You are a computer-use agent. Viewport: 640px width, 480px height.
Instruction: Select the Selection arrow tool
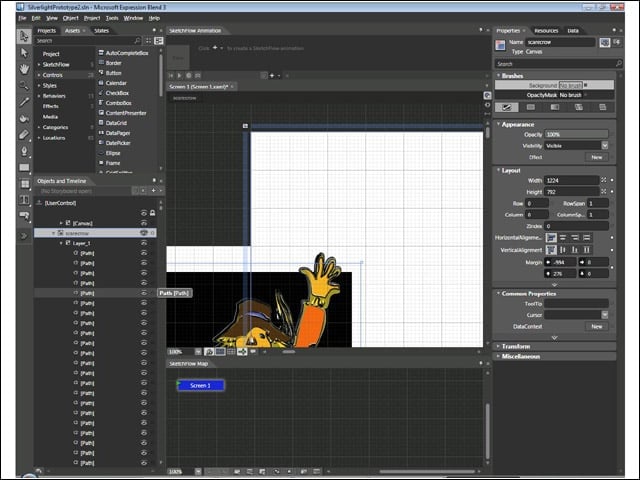(24, 36)
